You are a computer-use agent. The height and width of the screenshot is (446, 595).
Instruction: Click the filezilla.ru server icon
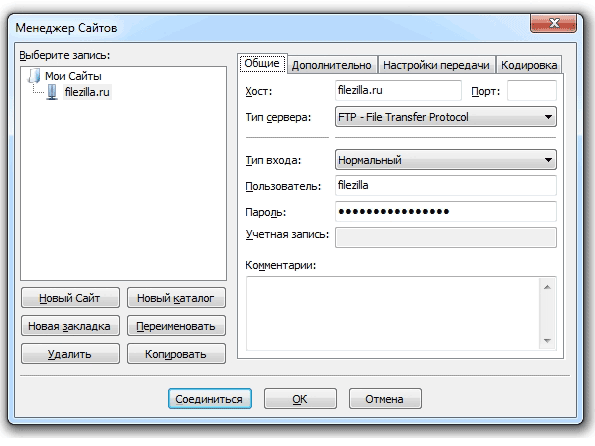(52, 92)
